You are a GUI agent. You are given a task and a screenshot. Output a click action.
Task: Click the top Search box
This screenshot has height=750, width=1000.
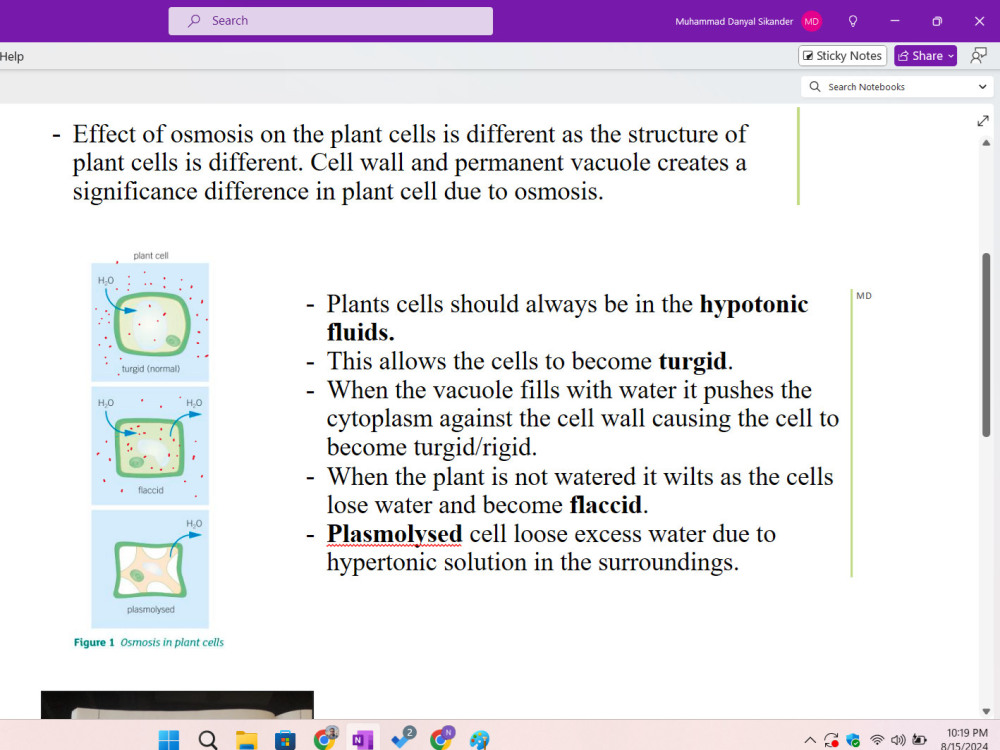pos(330,21)
